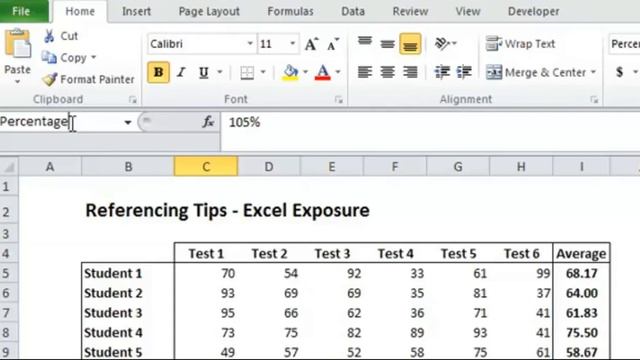Decrease font size with Shrink Font icon
Screen dimensions: 640x360
[x=333, y=44]
